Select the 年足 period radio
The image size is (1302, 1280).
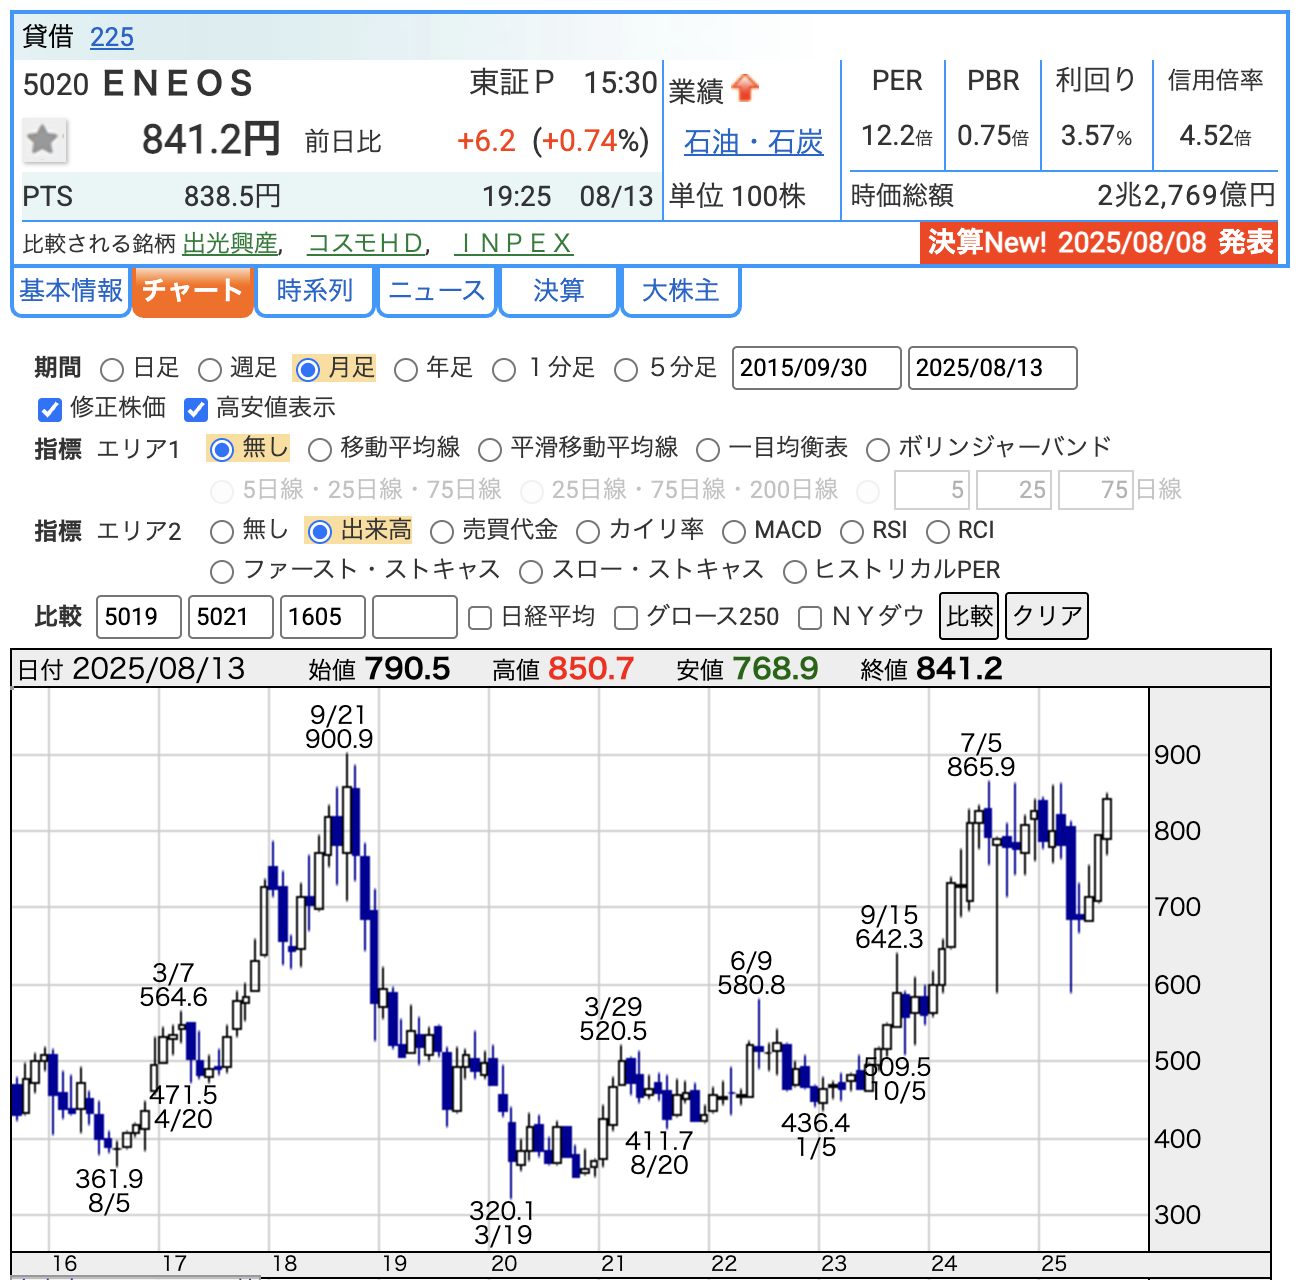405,370
